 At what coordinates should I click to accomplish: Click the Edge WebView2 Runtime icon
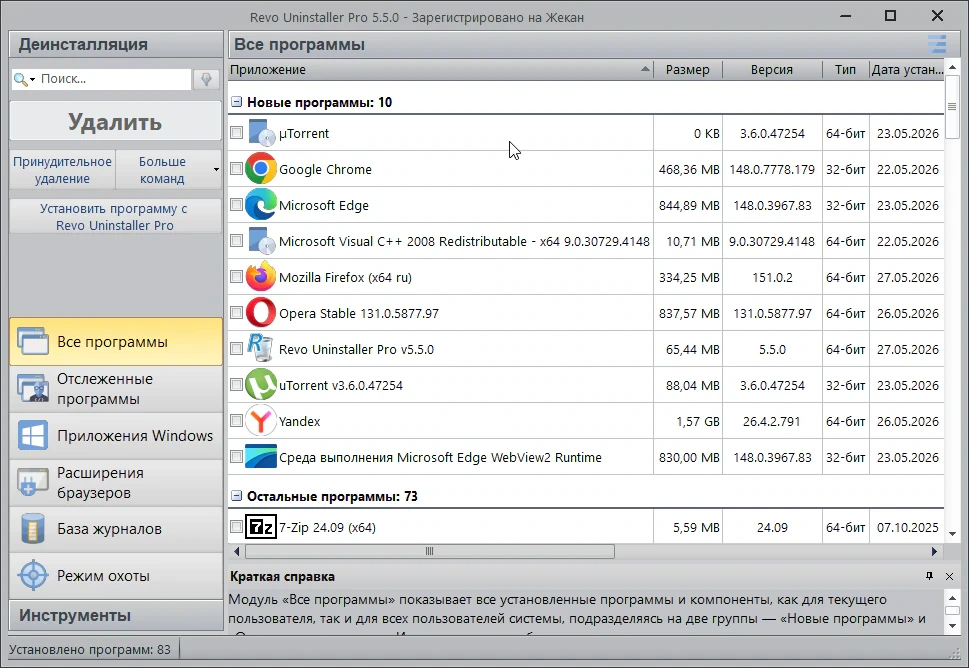coord(261,457)
